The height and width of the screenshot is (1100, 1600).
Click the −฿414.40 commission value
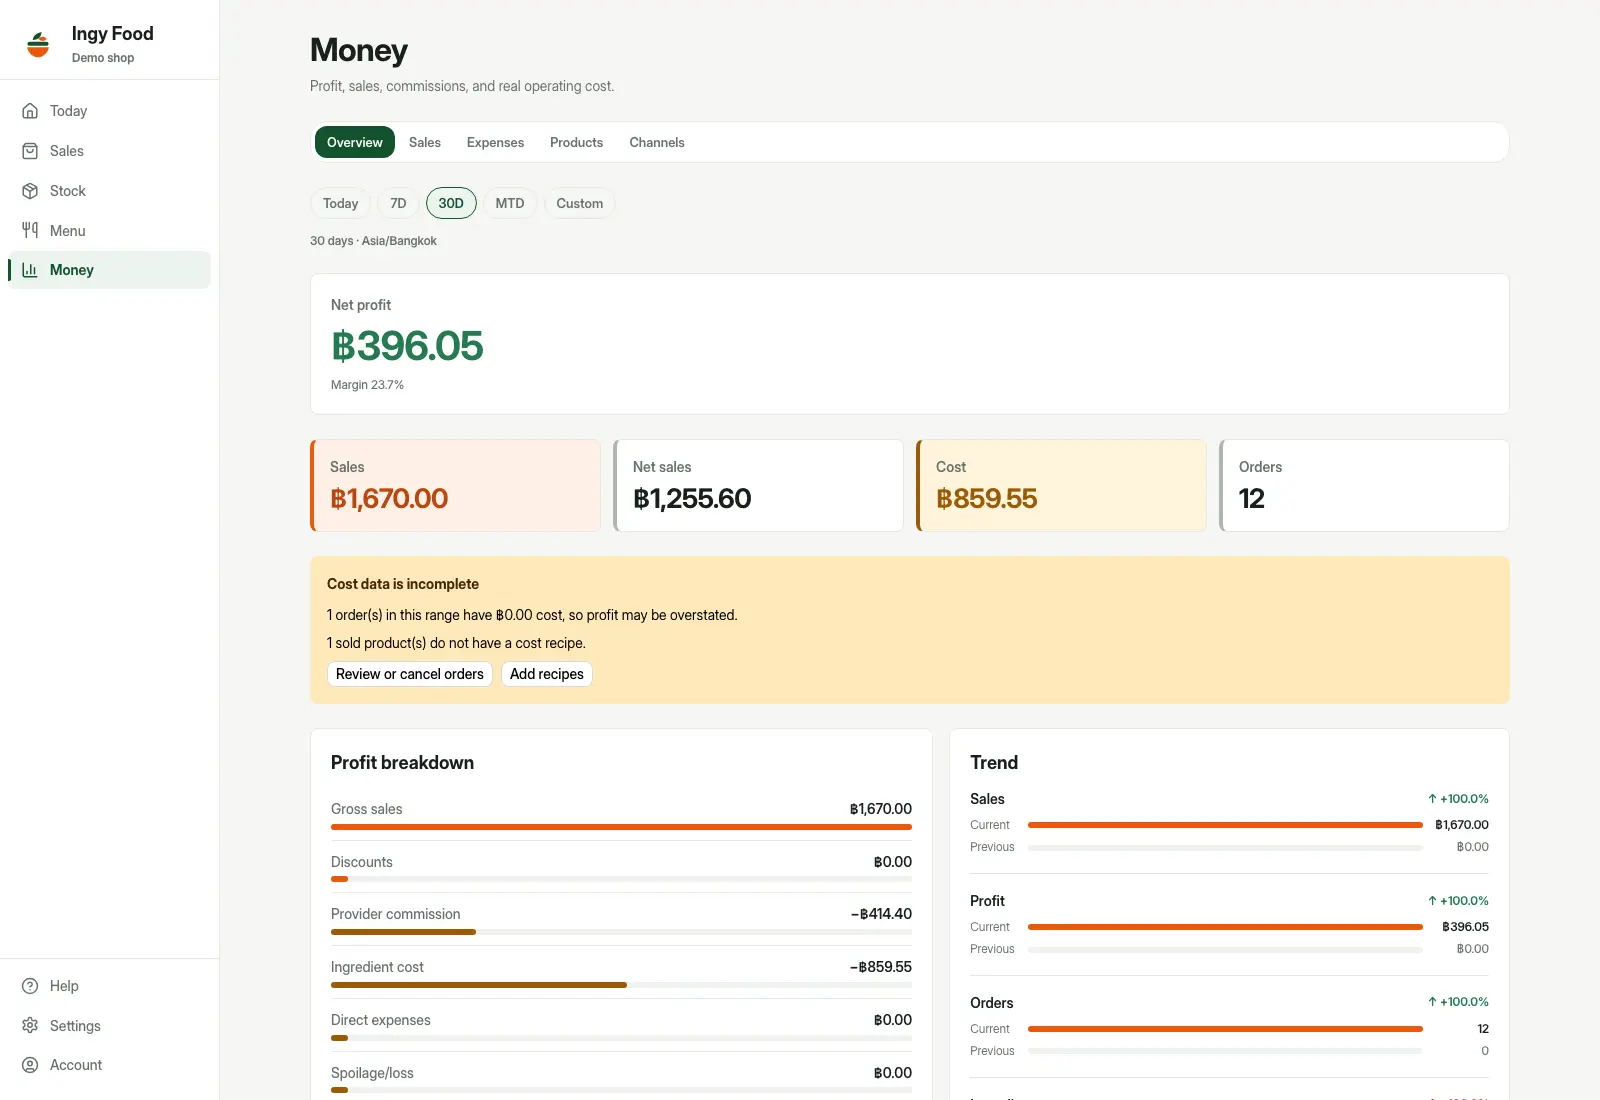(881, 914)
